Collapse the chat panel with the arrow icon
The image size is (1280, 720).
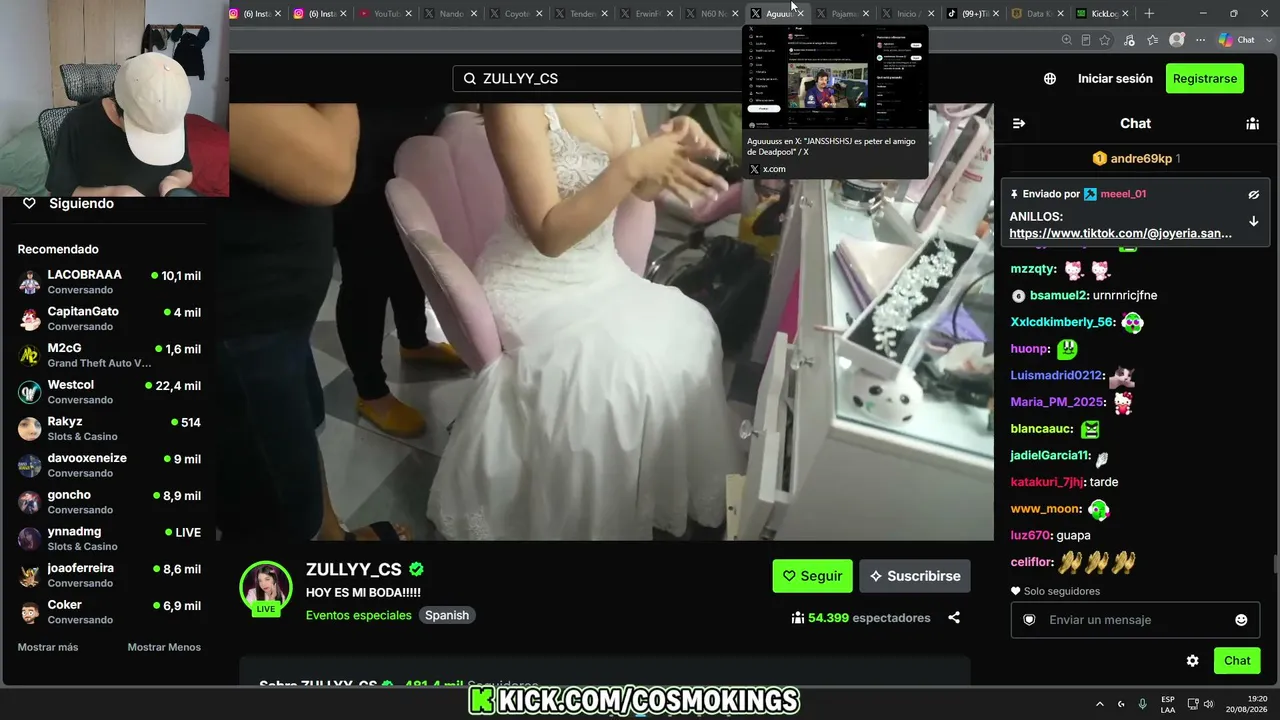point(1019,123)
